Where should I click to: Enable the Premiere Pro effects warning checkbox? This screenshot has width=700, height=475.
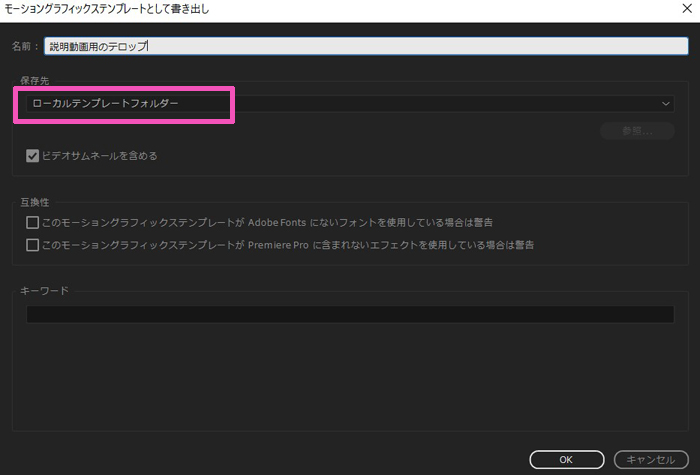tap(33, 244)
